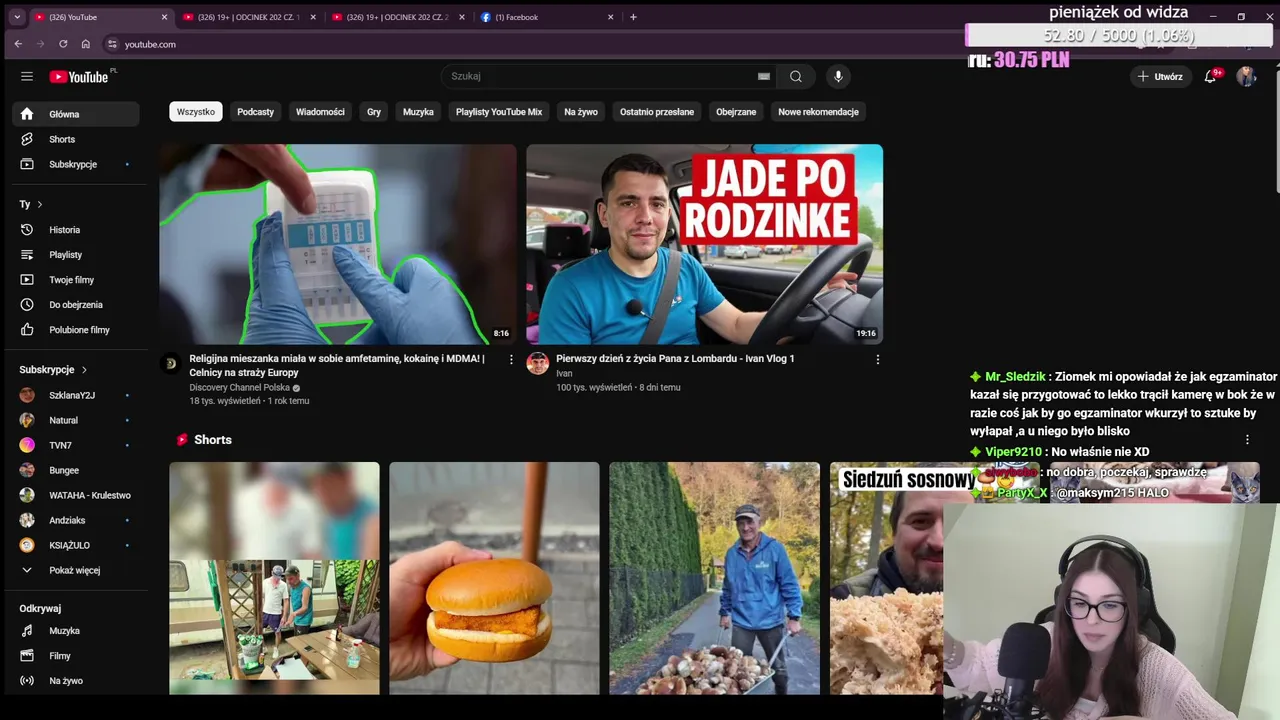Screen dimensions: 1280x720
Task: Click the pieniążek od widza progress bar
Action: point(1118,35)
